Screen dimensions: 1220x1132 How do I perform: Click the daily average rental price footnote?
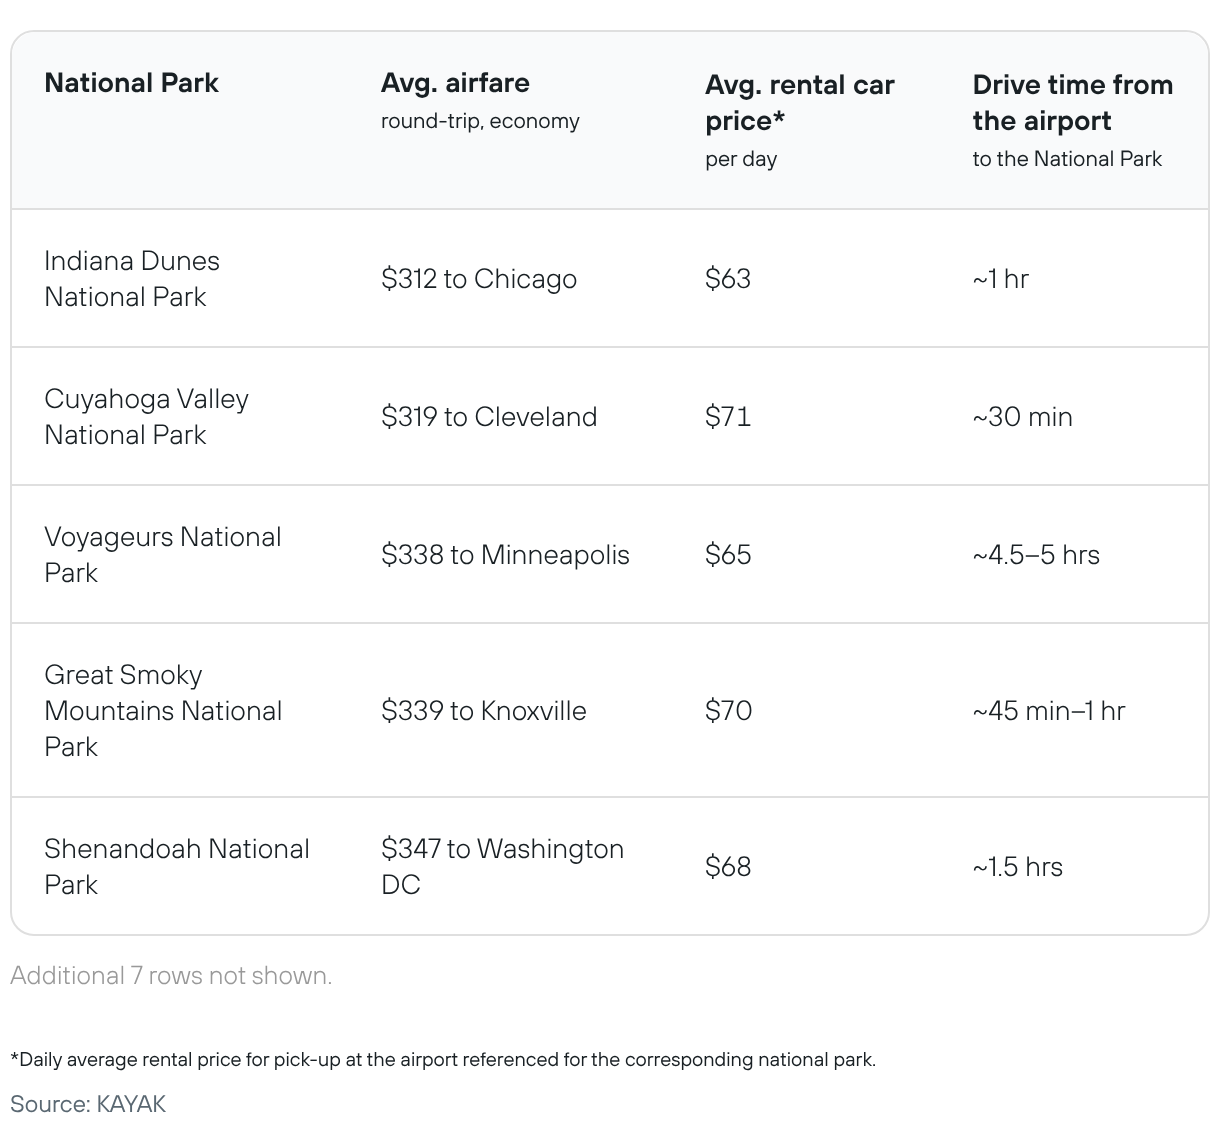tap(443, 1060)
